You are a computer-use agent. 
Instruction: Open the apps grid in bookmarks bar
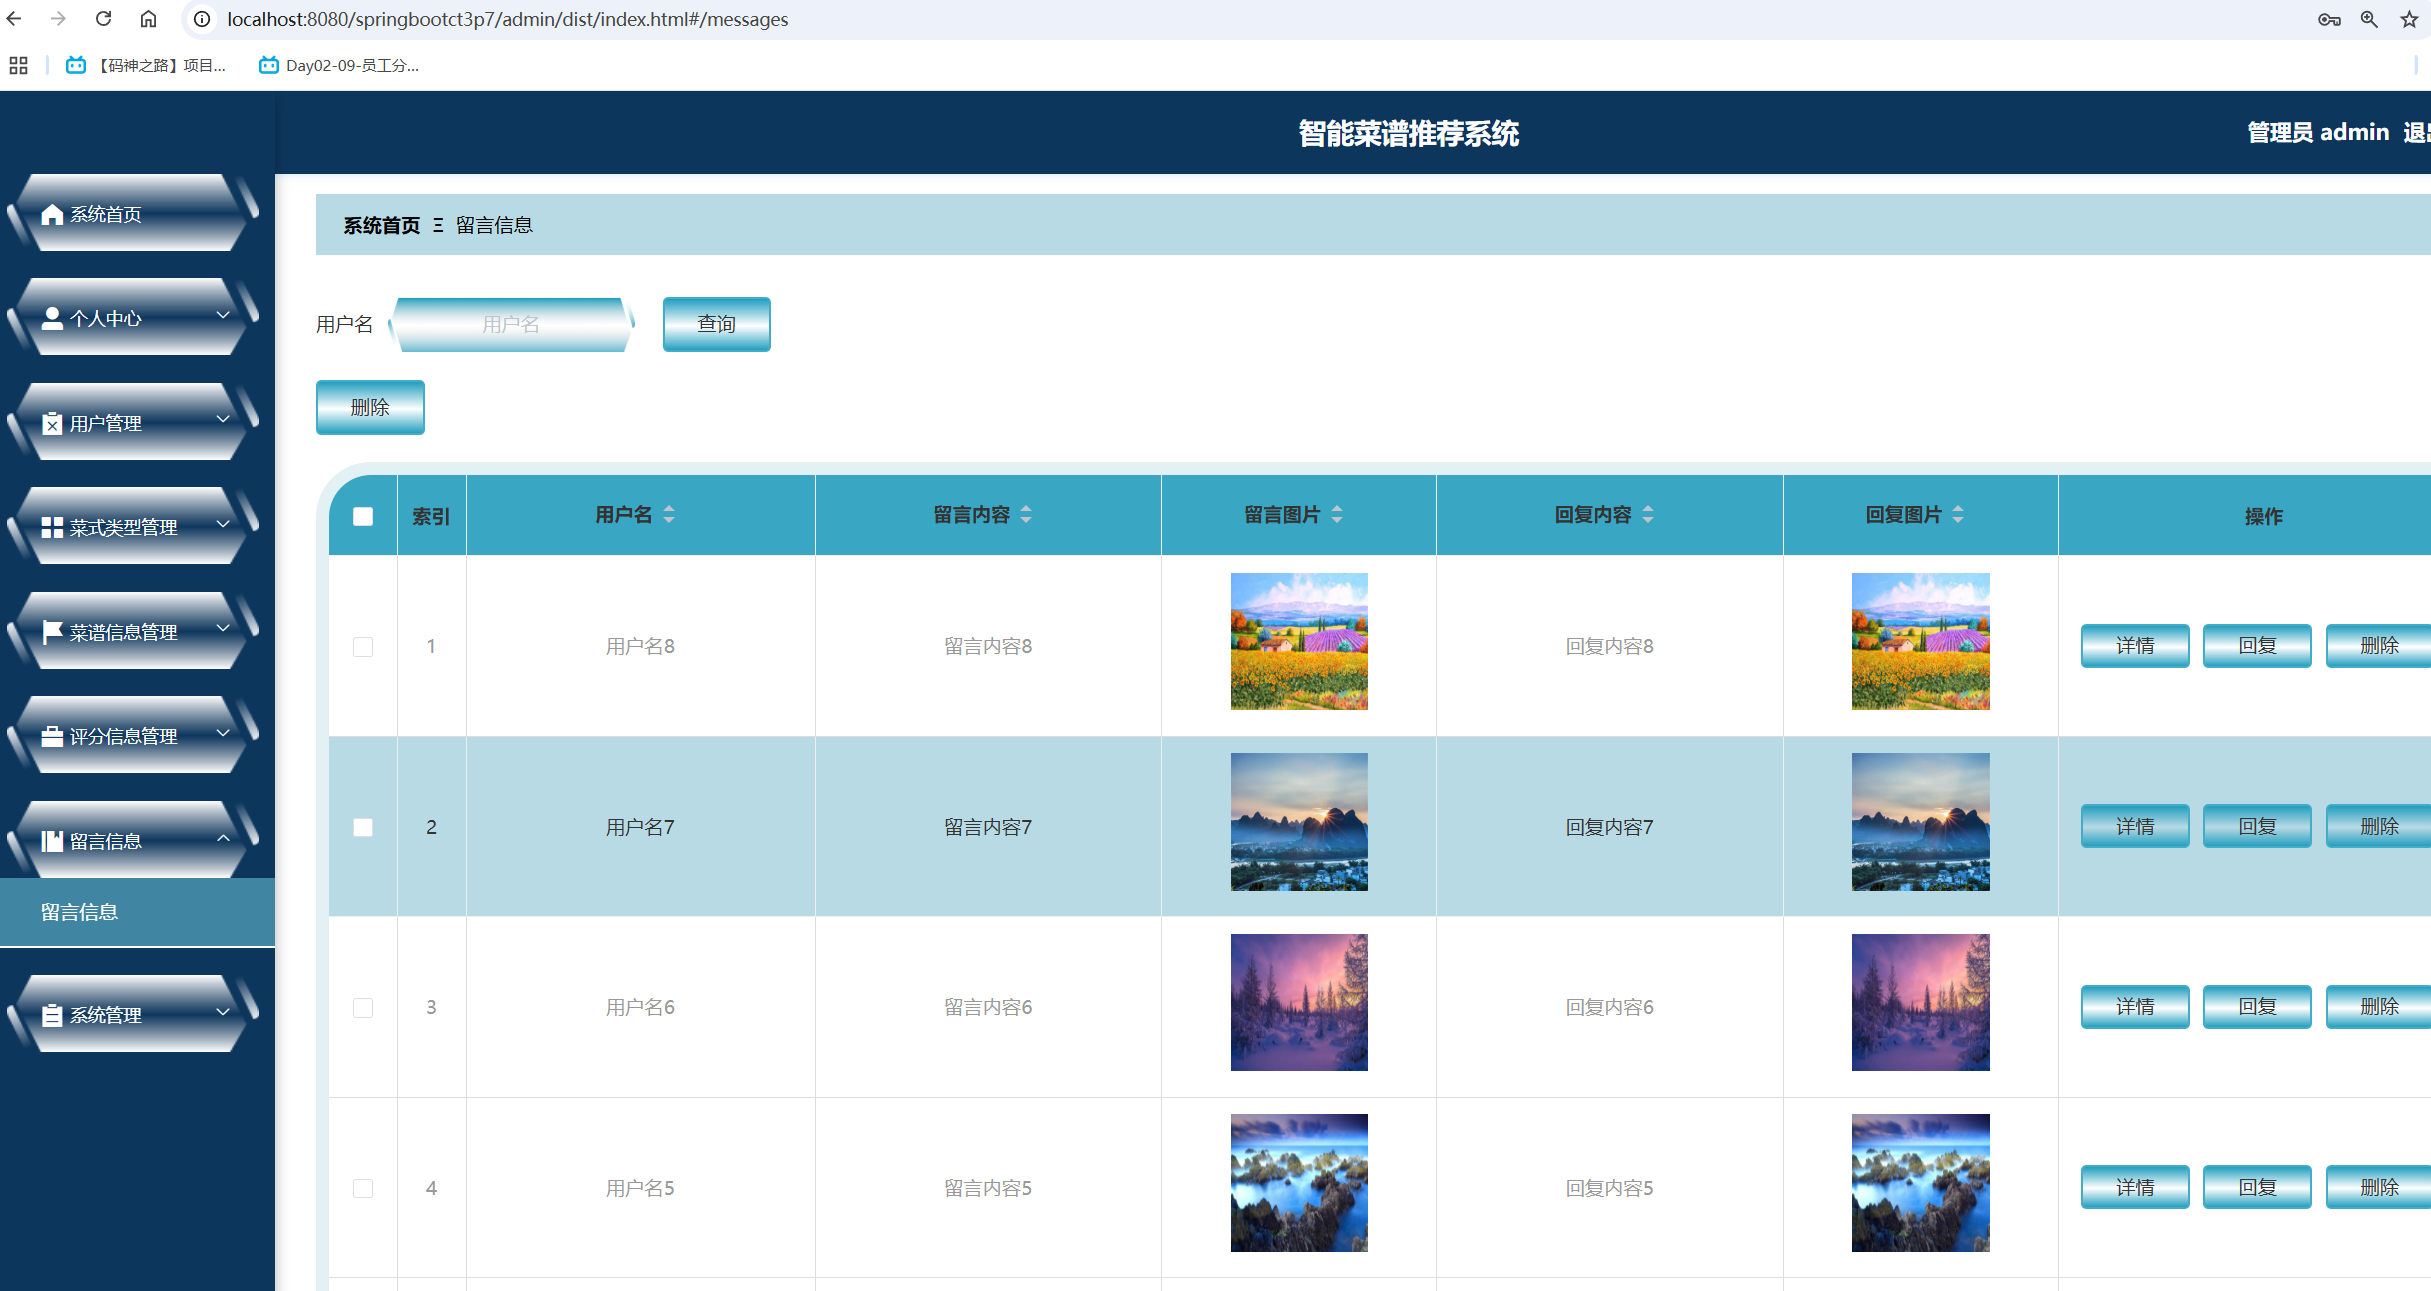click(18, 65)
